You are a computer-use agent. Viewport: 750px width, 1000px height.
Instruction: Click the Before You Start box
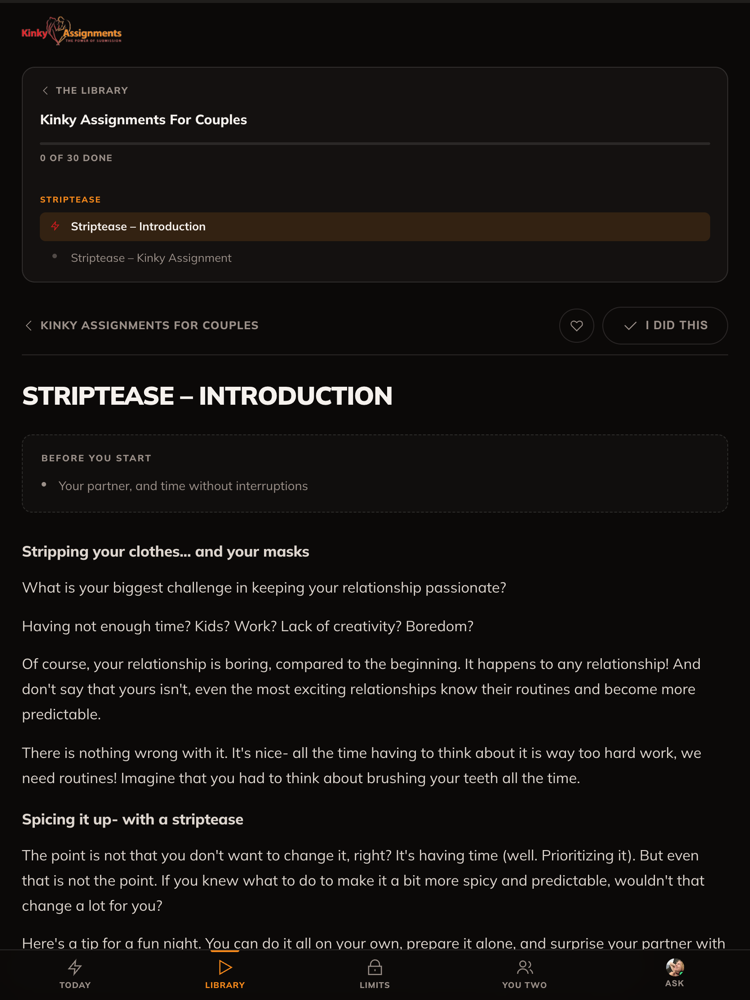[x=374, y=473]
